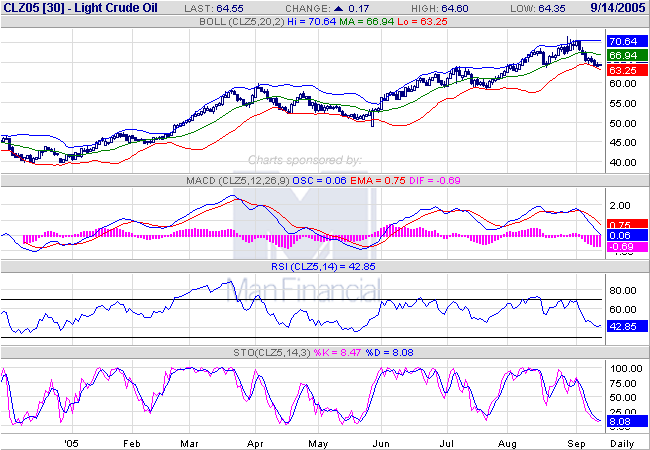
Task: Click the %D = 8.08 text
Action: click(389, 353)
